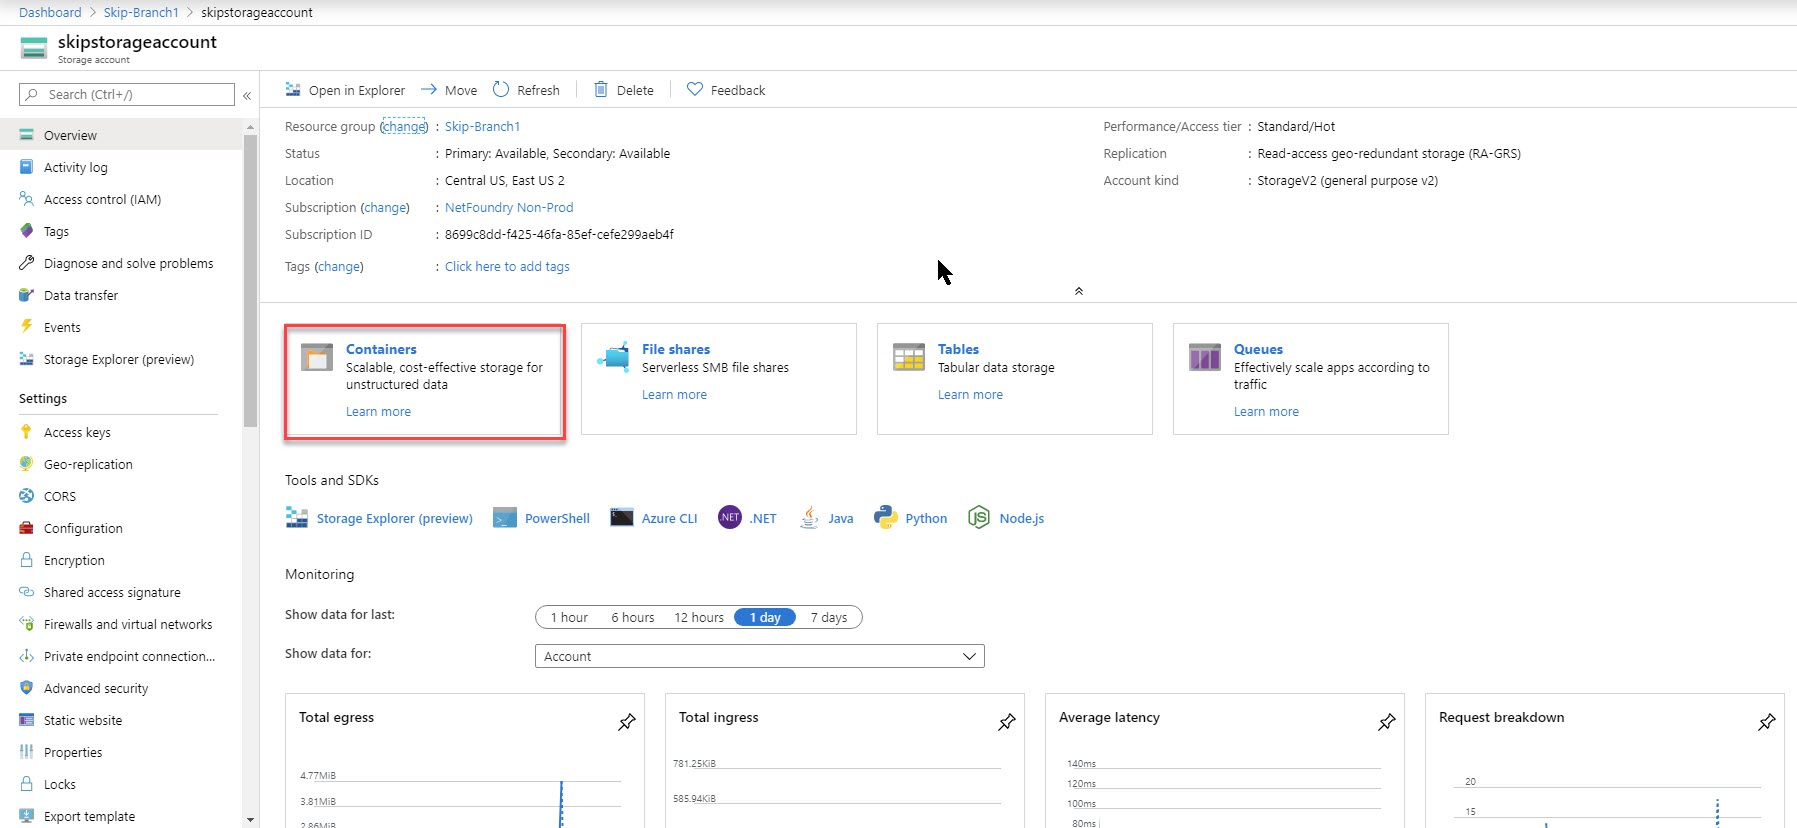The image size is (1797, 828).
Task: Click the .NET round icon
Action: pyautogui.click(x=730, y=517)
